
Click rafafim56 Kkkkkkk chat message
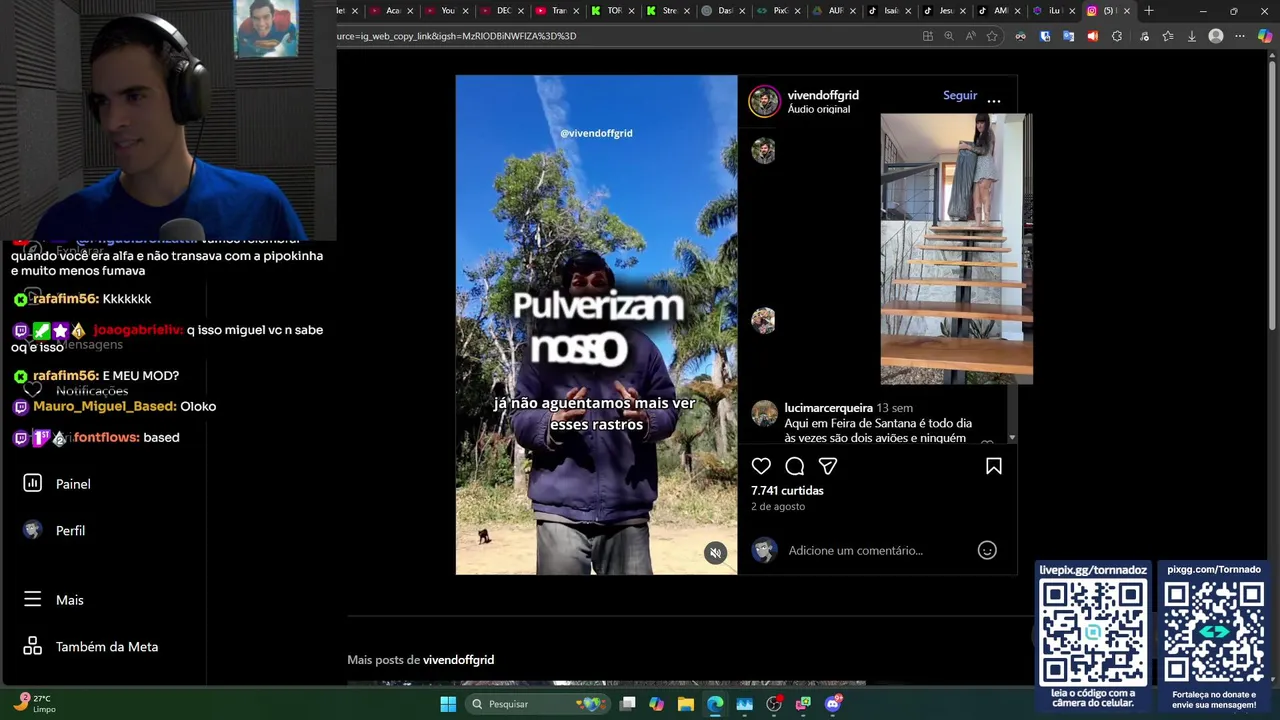point(82,299)
